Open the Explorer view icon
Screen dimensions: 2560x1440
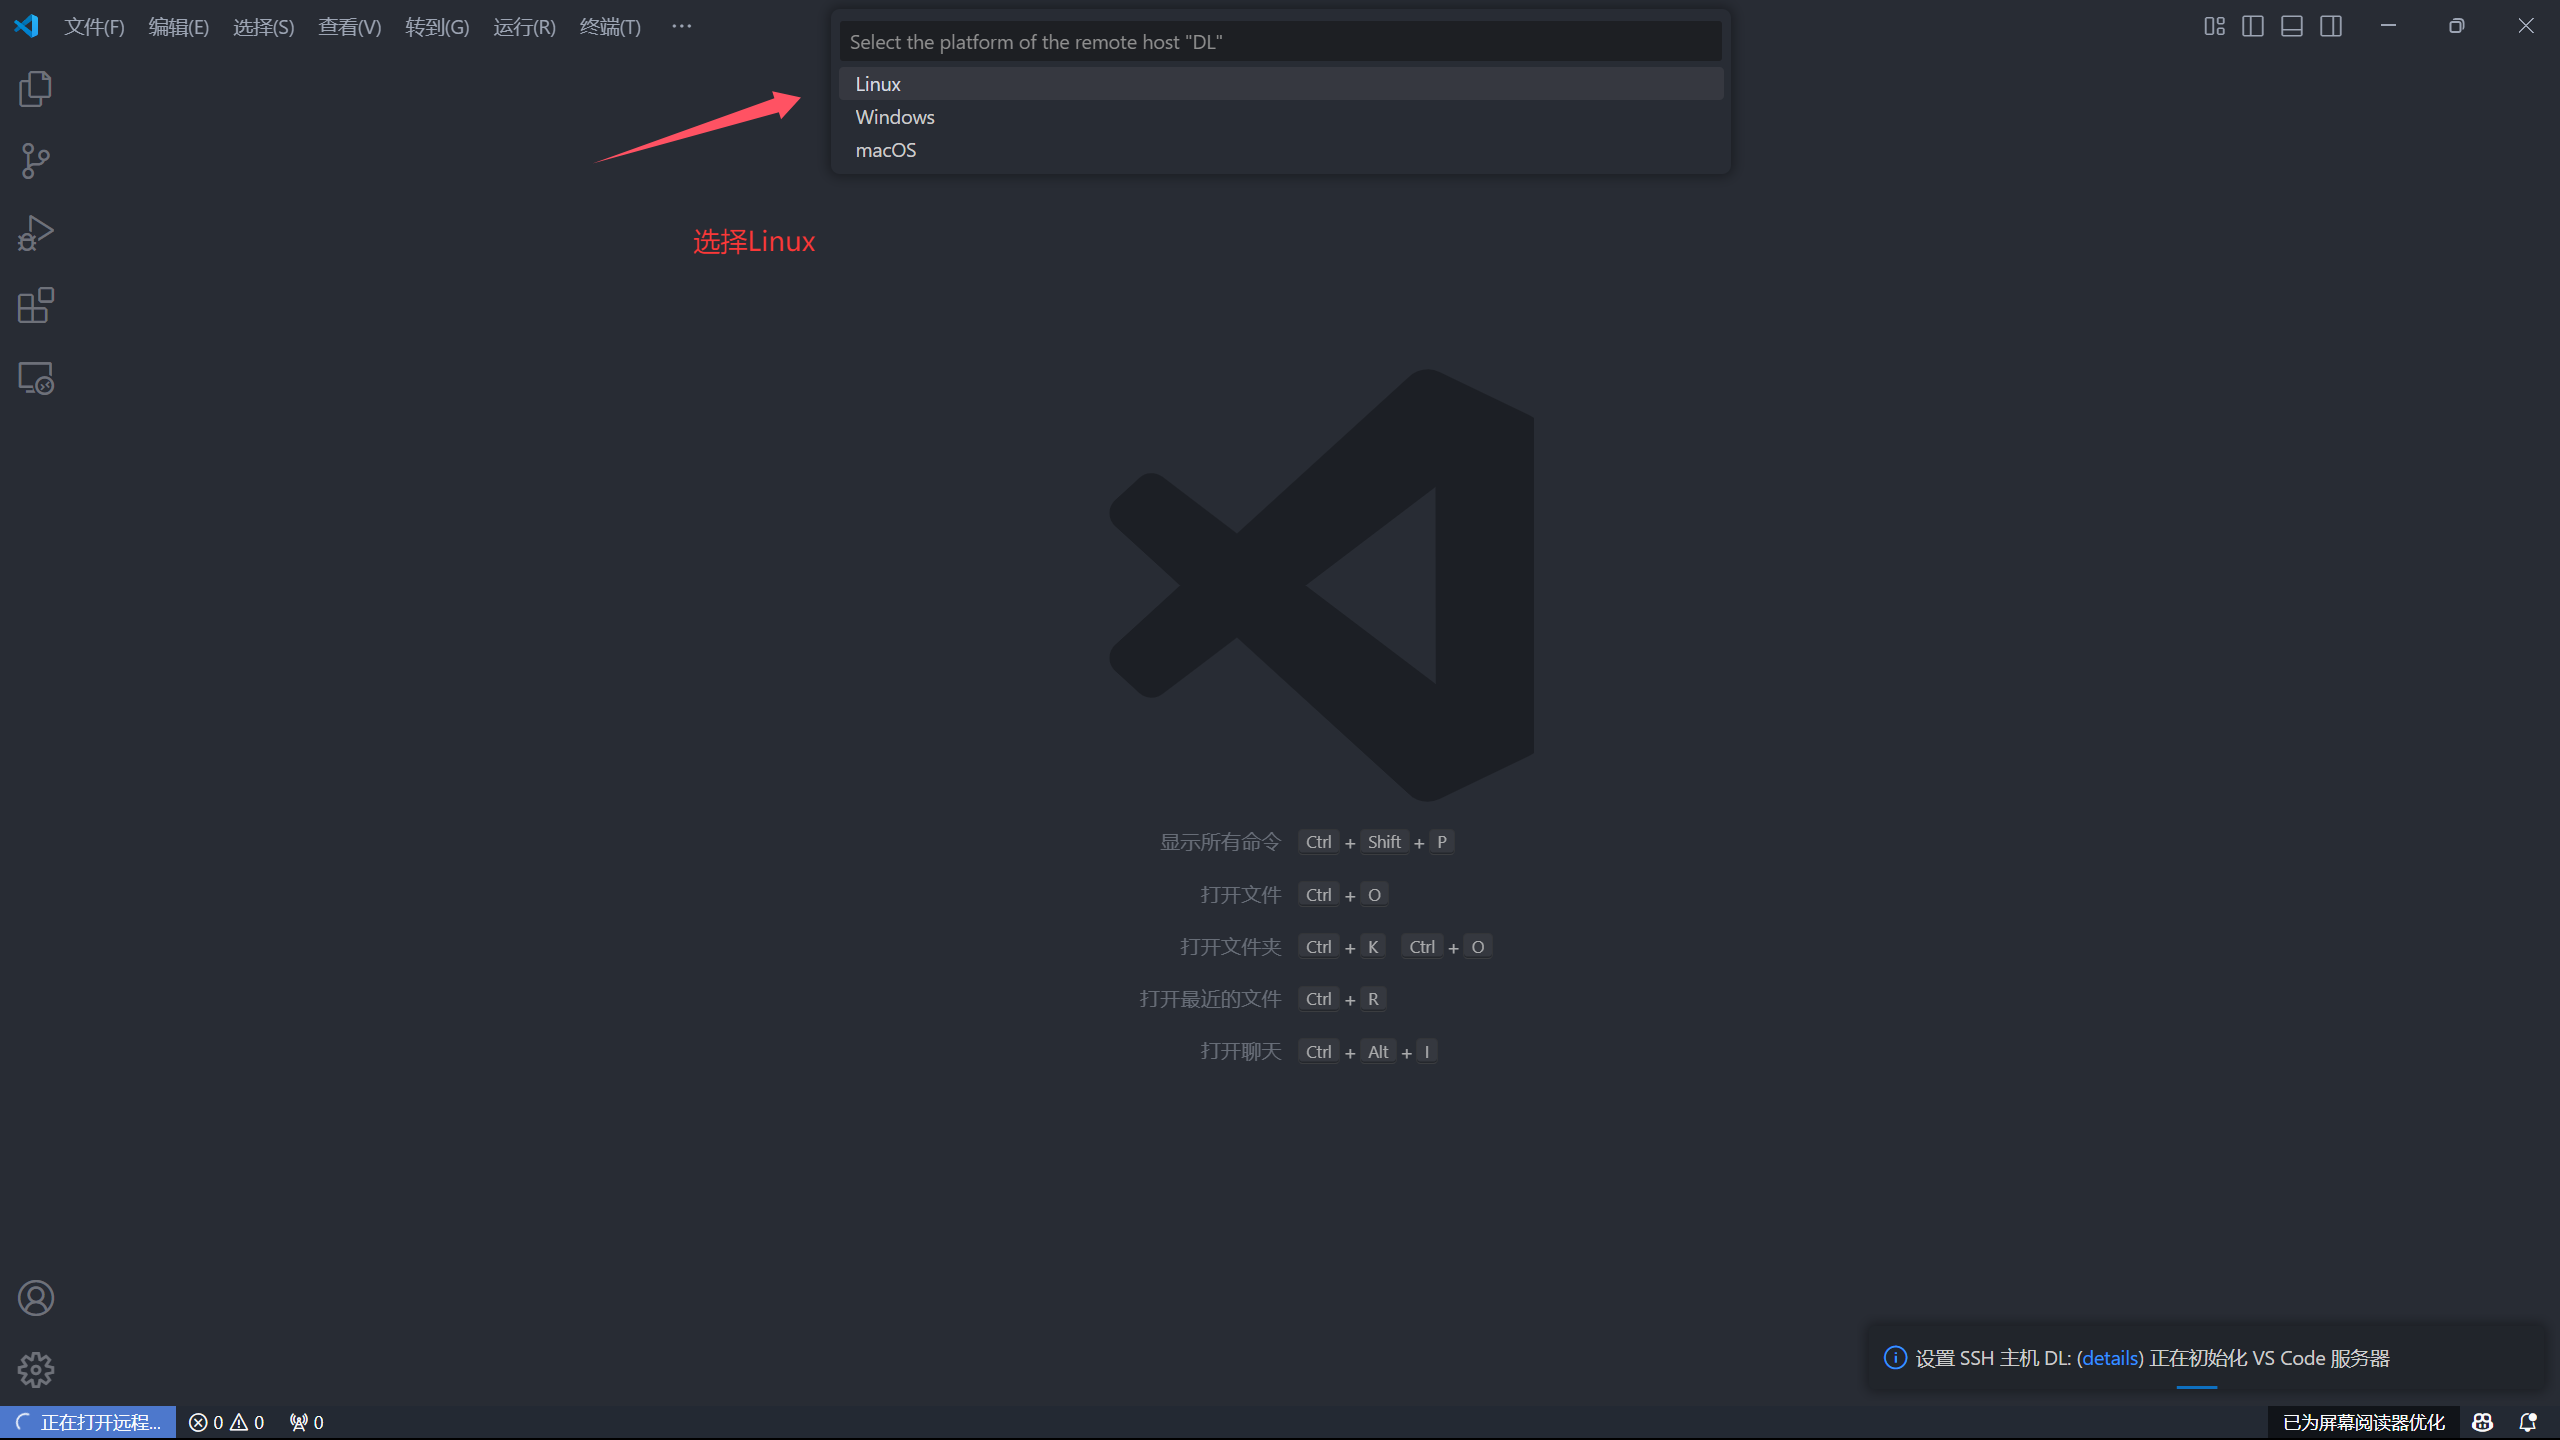(35, 89)
